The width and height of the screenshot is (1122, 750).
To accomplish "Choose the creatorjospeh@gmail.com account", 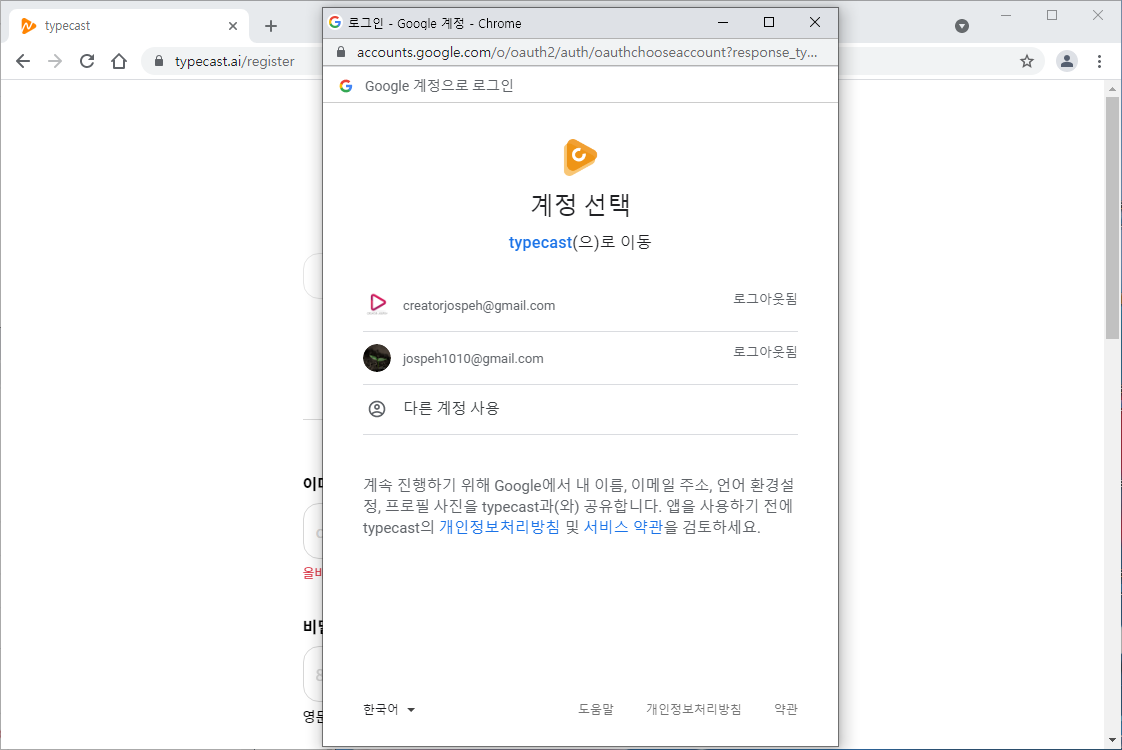I will (580, 305).
